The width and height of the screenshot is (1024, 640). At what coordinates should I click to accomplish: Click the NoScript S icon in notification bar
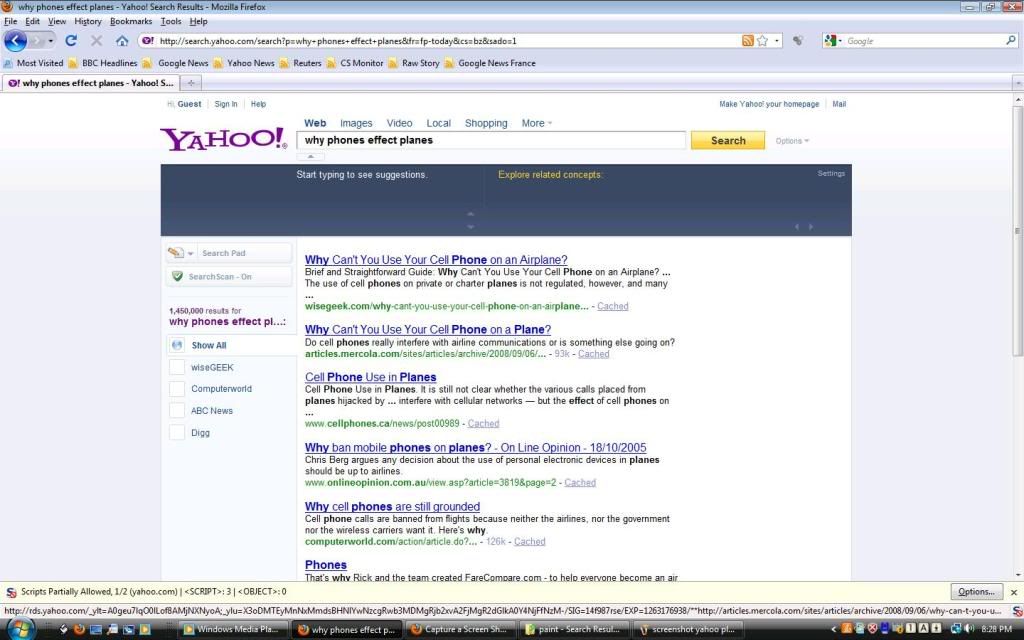point(11,592)
